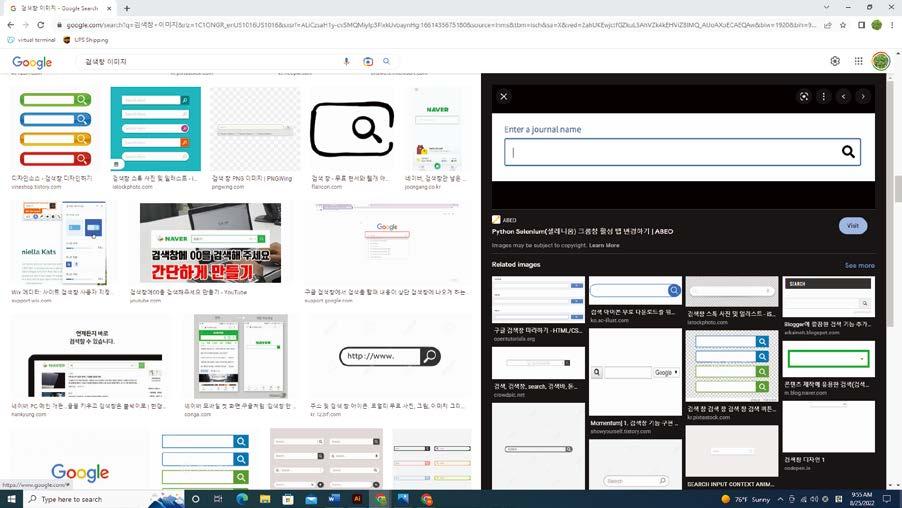Open the UPS Shipping bookmark

pyautogui.click(x=86, y=40)
